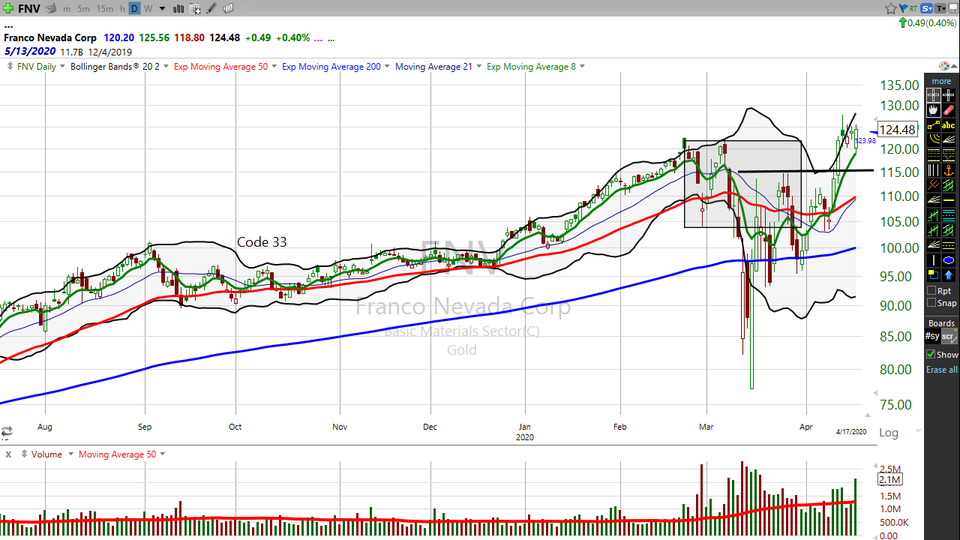Click the blue flag icon
960x540 pixels.
coord(903,8)
